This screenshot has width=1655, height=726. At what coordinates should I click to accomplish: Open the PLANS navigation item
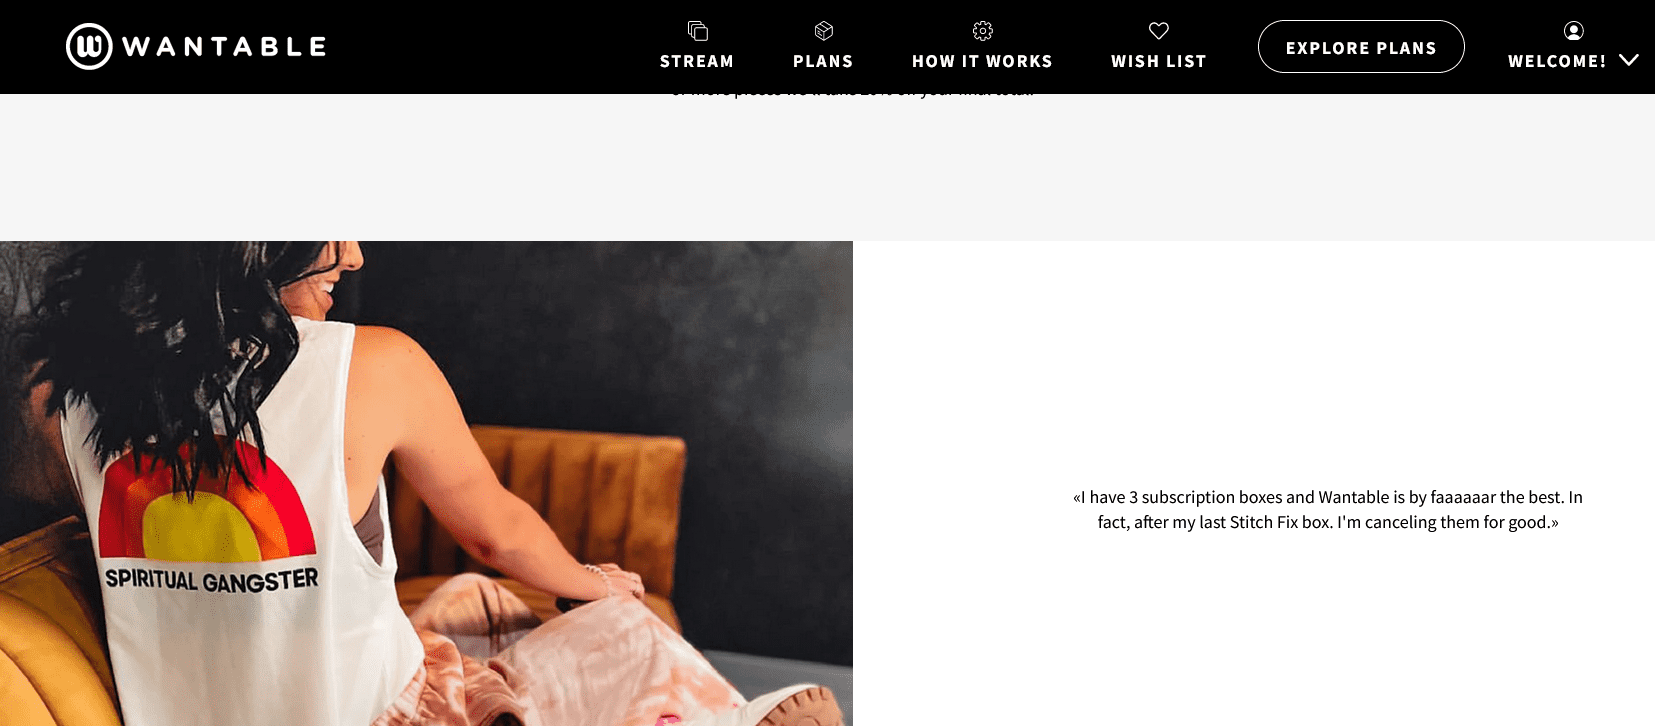pyautogui.click(x=823, y=61)
